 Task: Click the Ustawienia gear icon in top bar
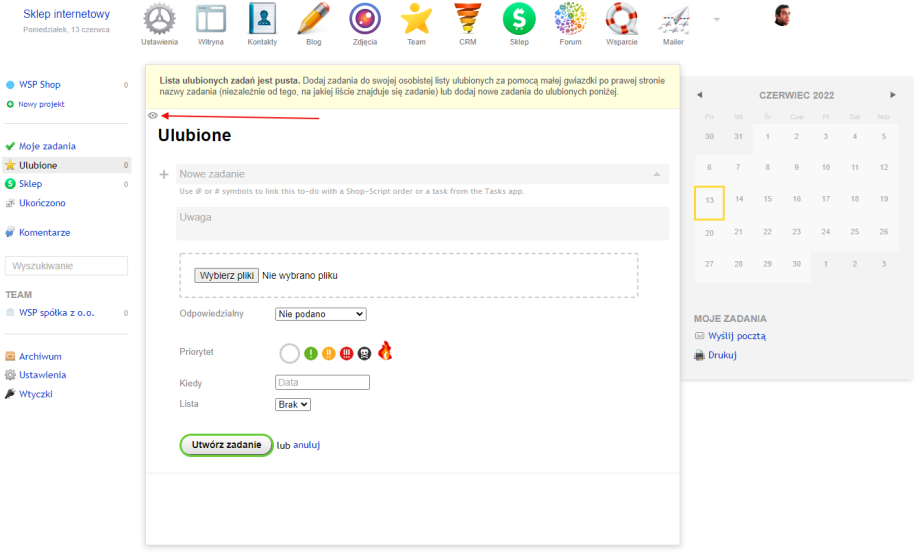(159, 20)
